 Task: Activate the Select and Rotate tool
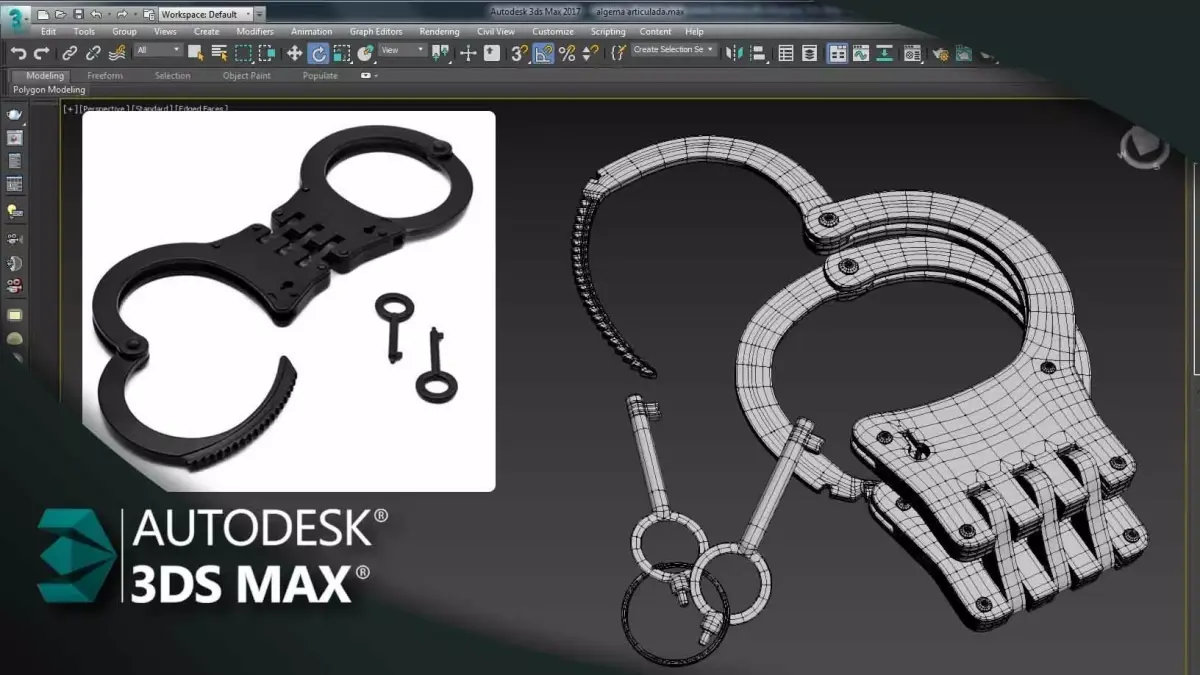point(319,55)
